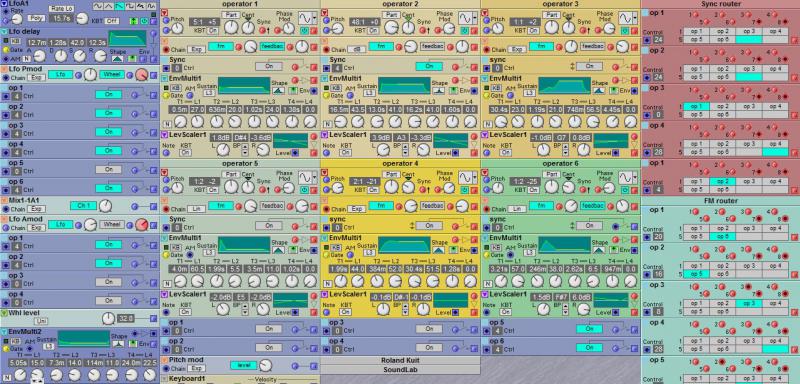Viewport: 800px width, 384px height.
Task: Select op 1 cell in Sync router op 3
Action: (696, 106)
